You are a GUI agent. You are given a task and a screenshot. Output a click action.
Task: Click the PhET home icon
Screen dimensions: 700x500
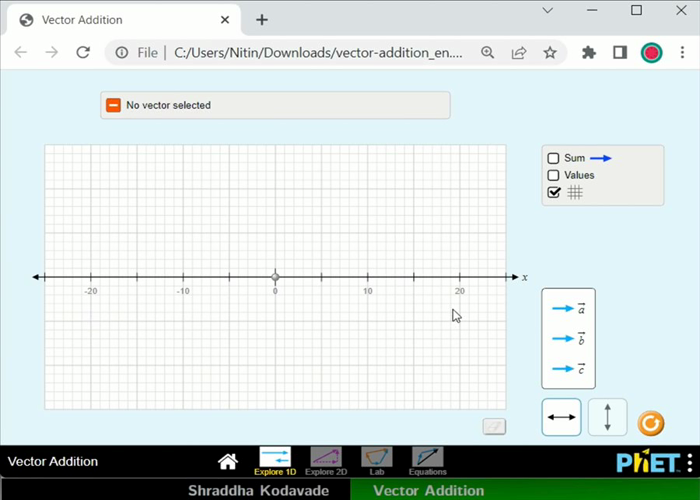coord(228,461)
